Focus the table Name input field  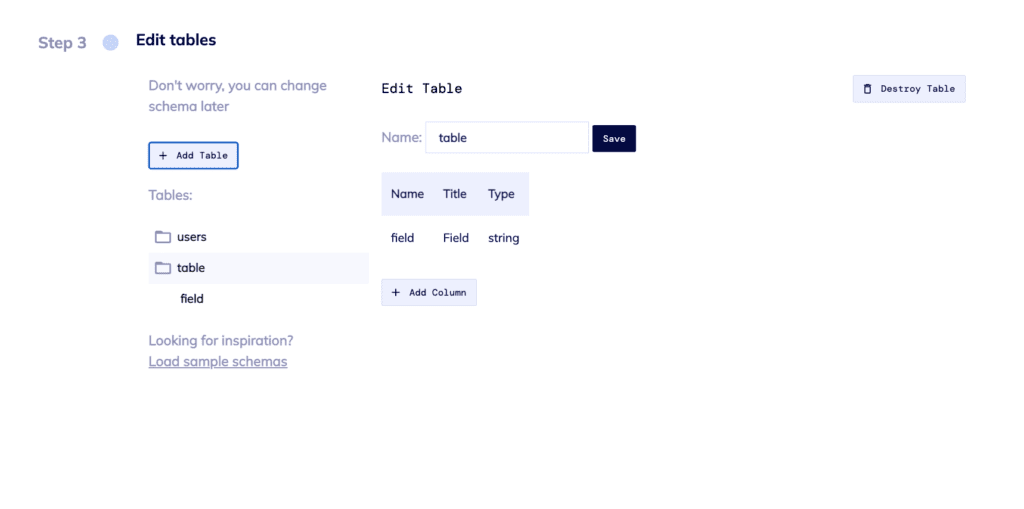(x=507, y=138)
